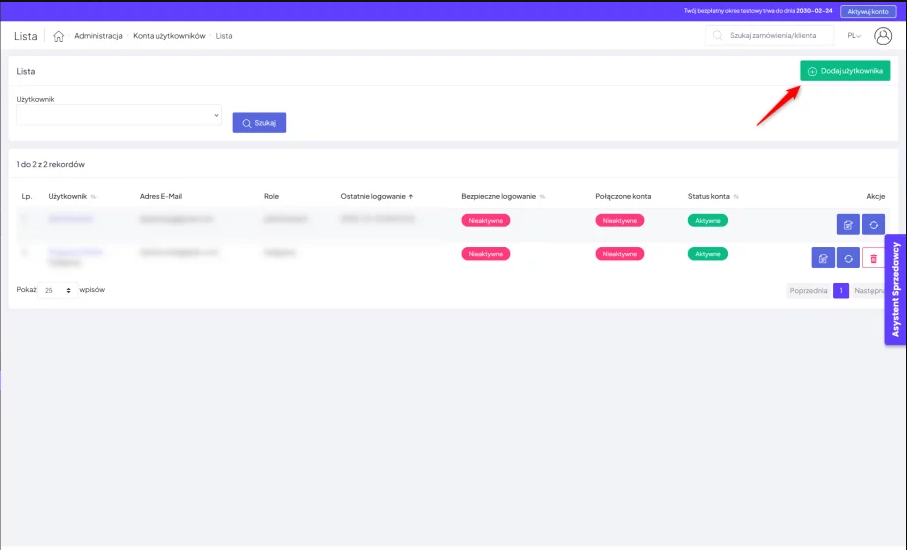Image resolution: width=907 pixels, height=550 pixels.
Task: Open Konta użytkowników breadcrumb
Action: tap(169, 36)
